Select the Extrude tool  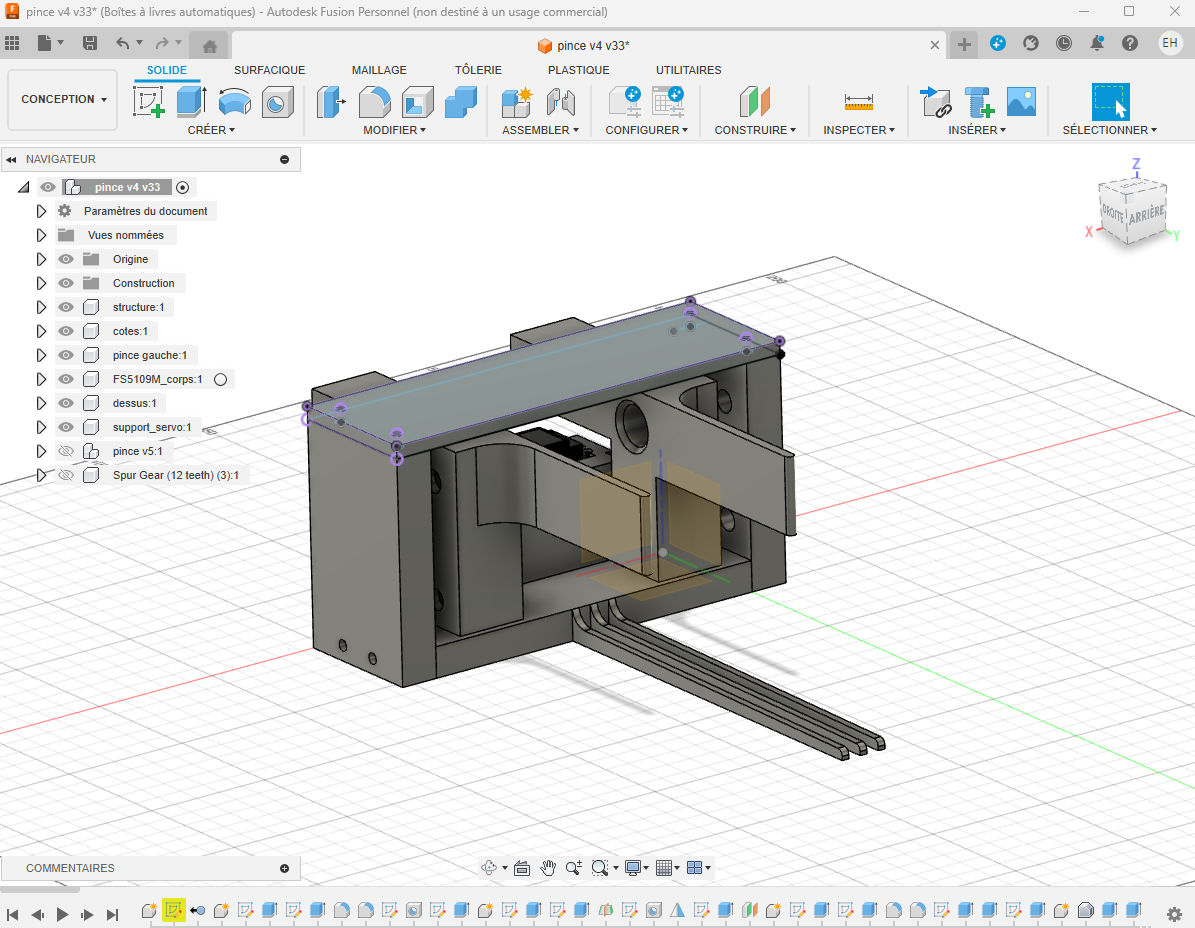pos(191,102)
